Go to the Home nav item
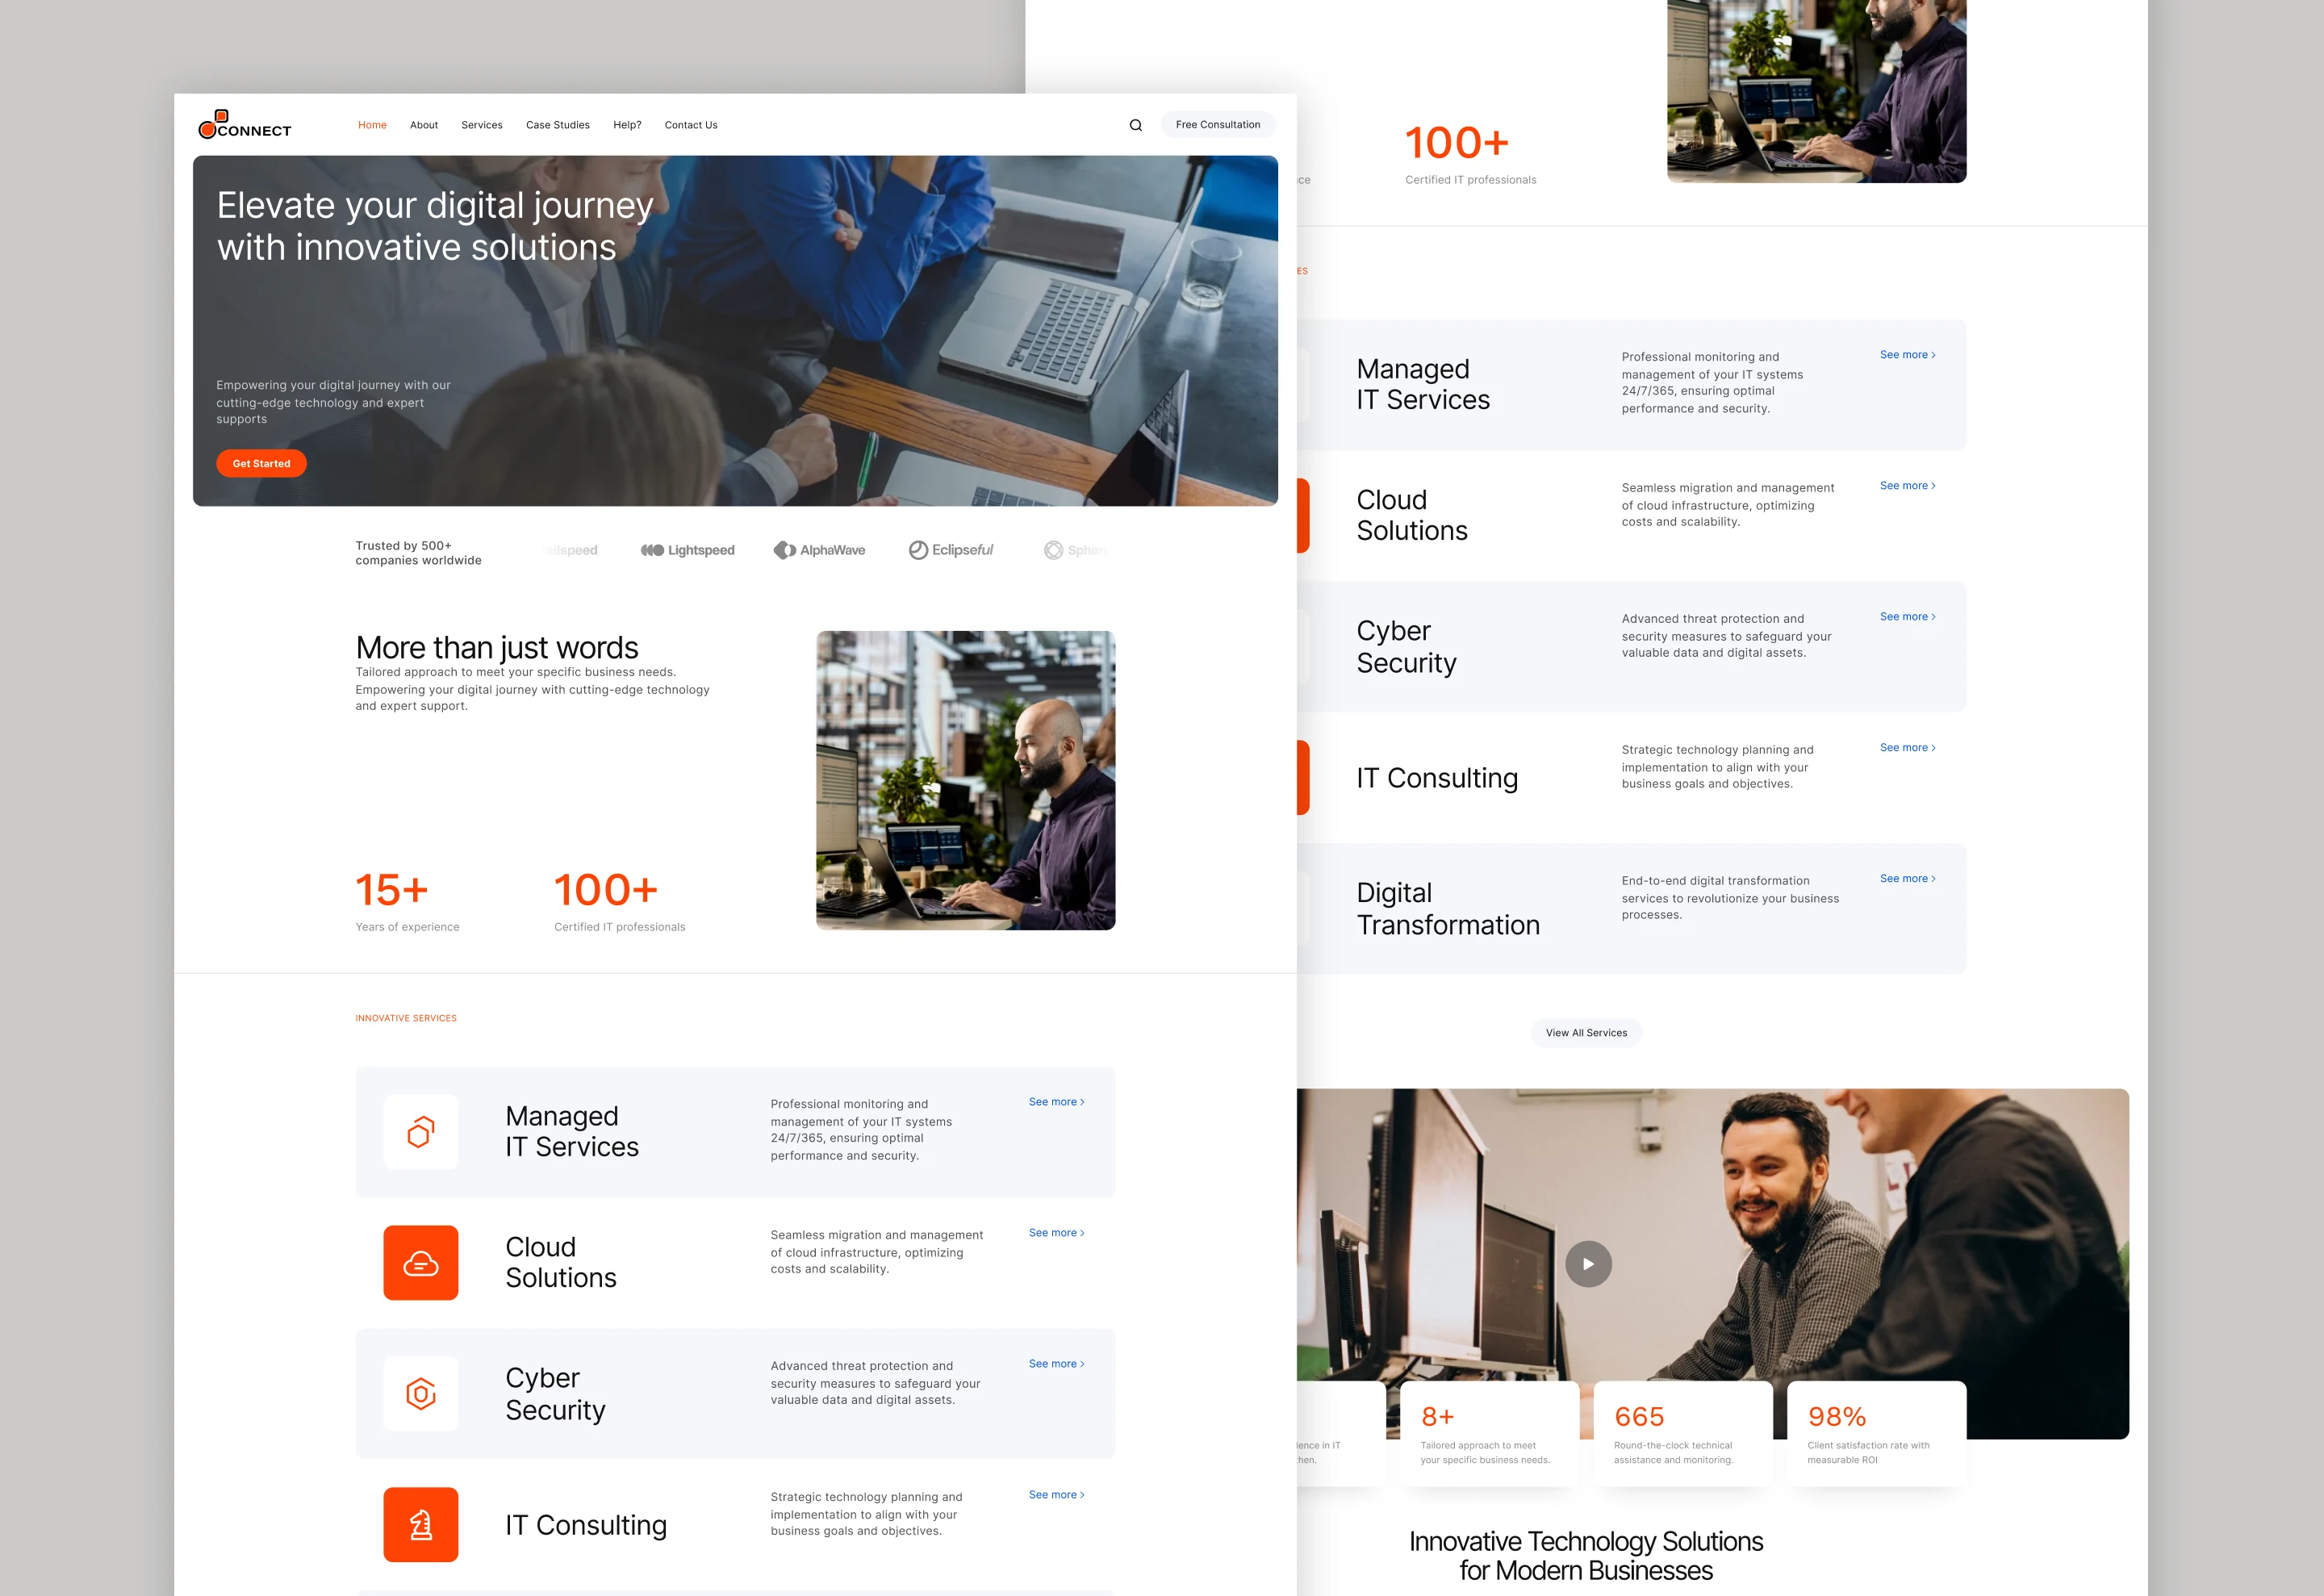The image size is (2324, 1596). (372, 125)
